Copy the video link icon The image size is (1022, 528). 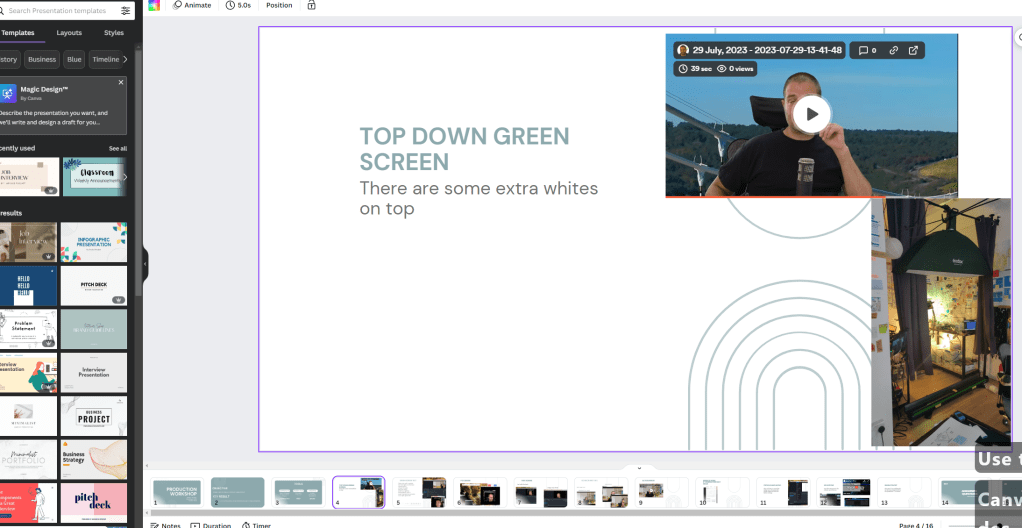click(x=894, y=50)
